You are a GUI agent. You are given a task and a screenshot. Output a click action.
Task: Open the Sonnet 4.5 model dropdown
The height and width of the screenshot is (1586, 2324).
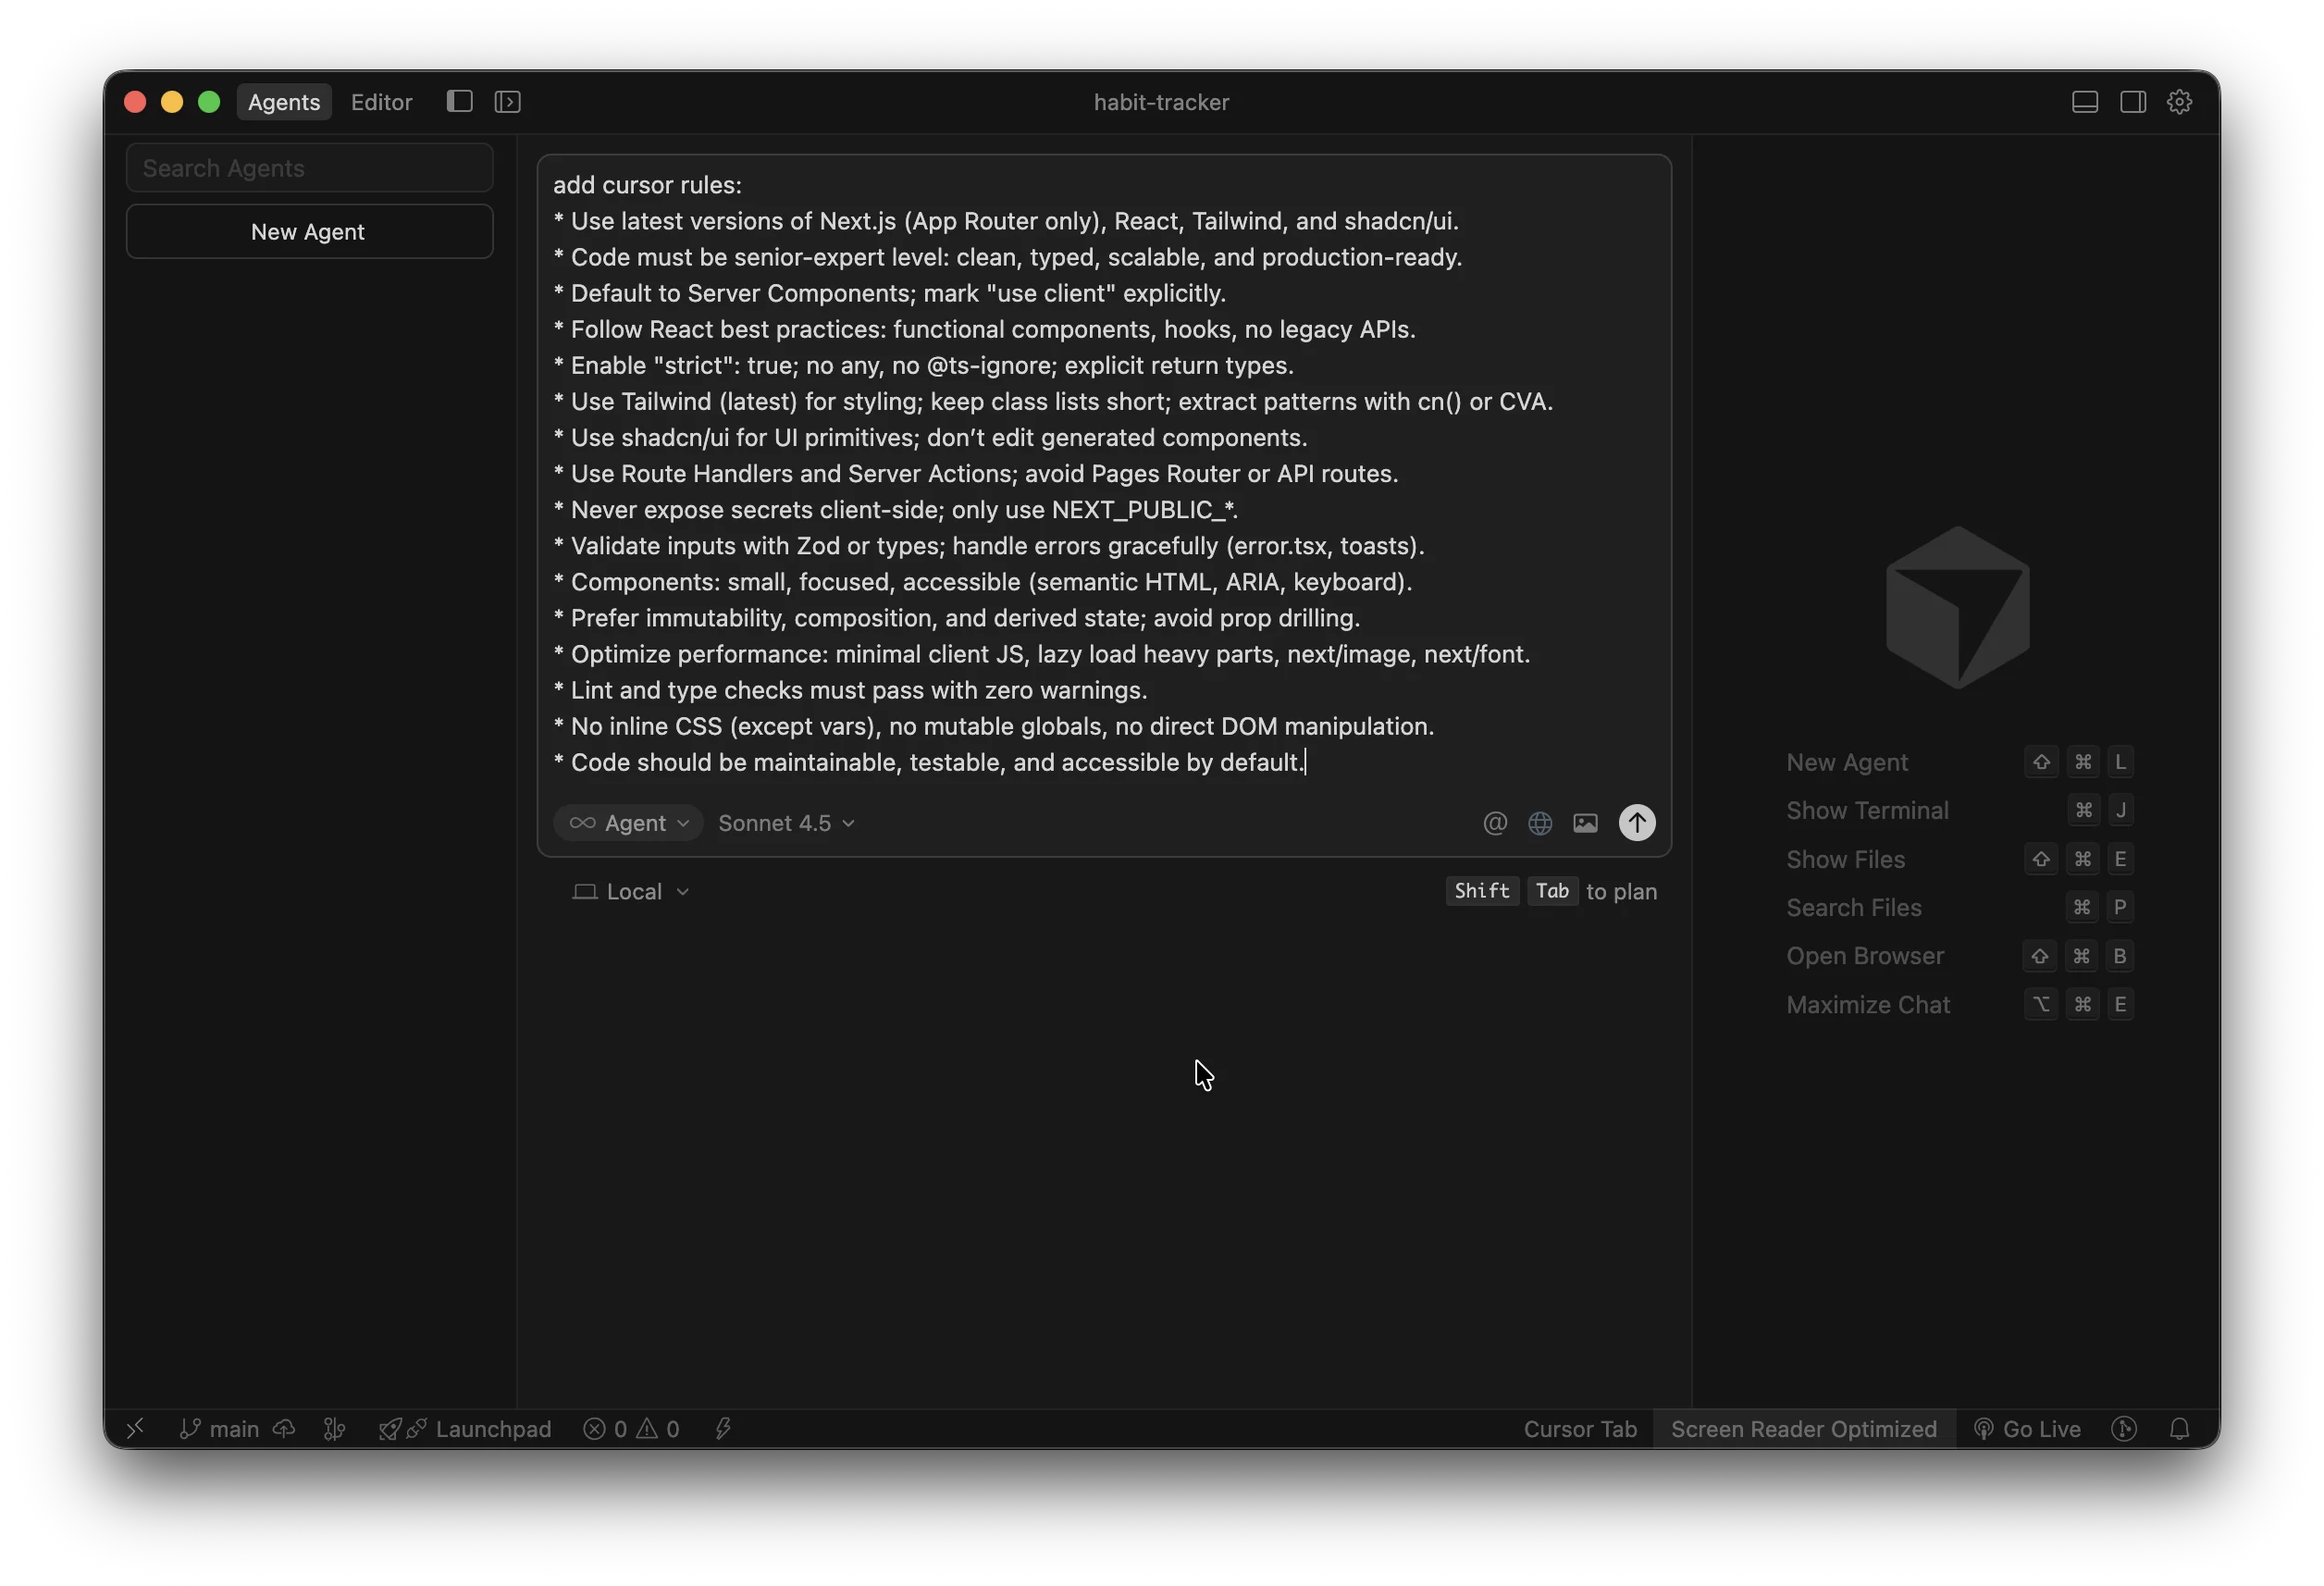786,823
